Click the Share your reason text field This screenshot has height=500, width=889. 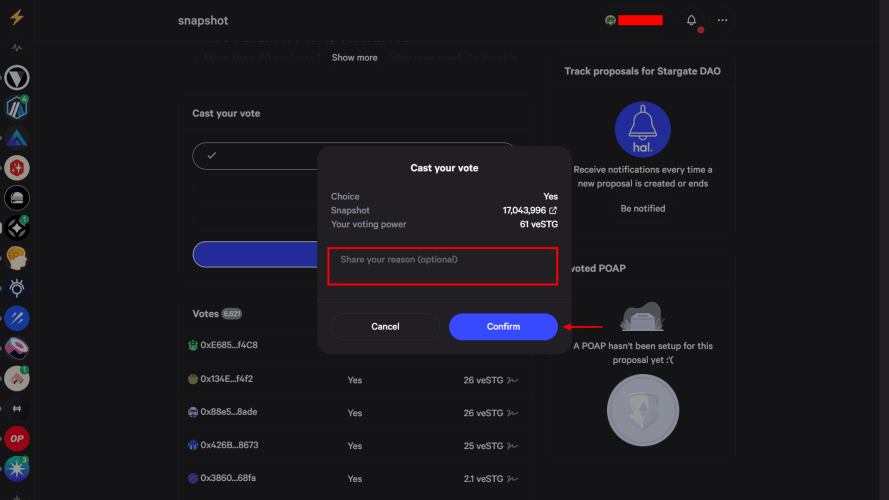pyautogui.click(x=443, y=266)
